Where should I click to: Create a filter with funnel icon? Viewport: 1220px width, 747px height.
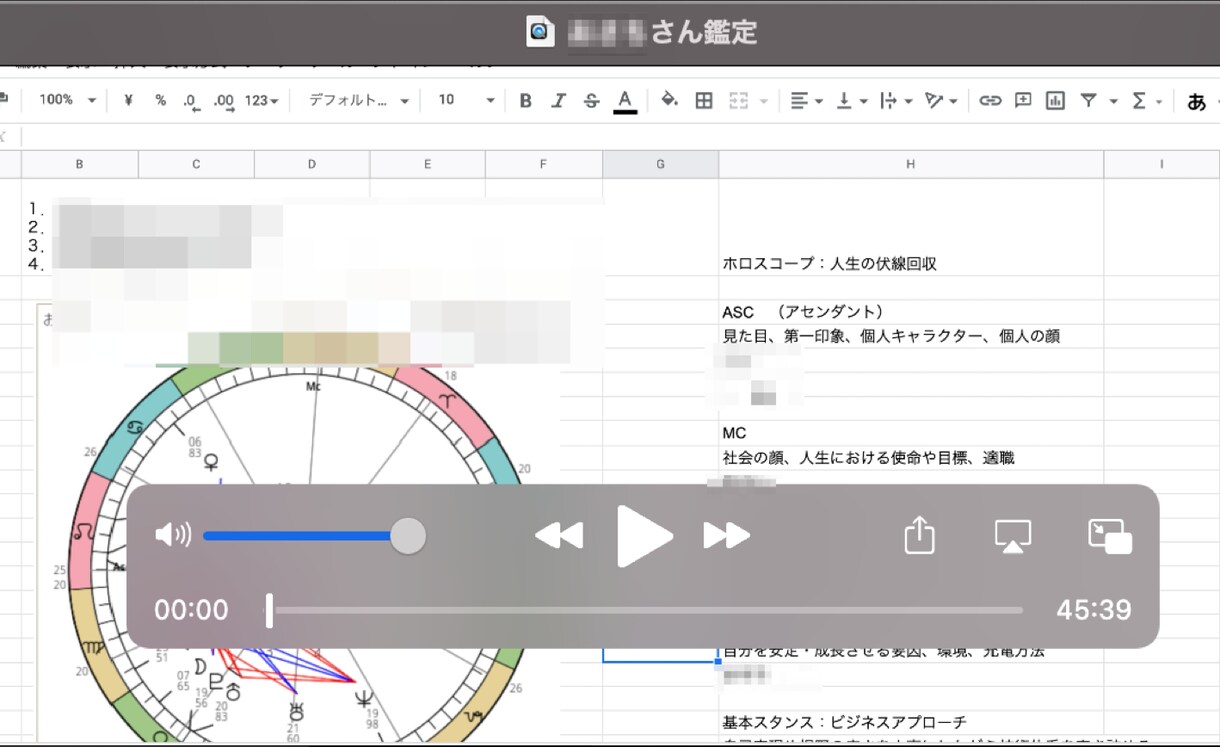point(1088,100)
